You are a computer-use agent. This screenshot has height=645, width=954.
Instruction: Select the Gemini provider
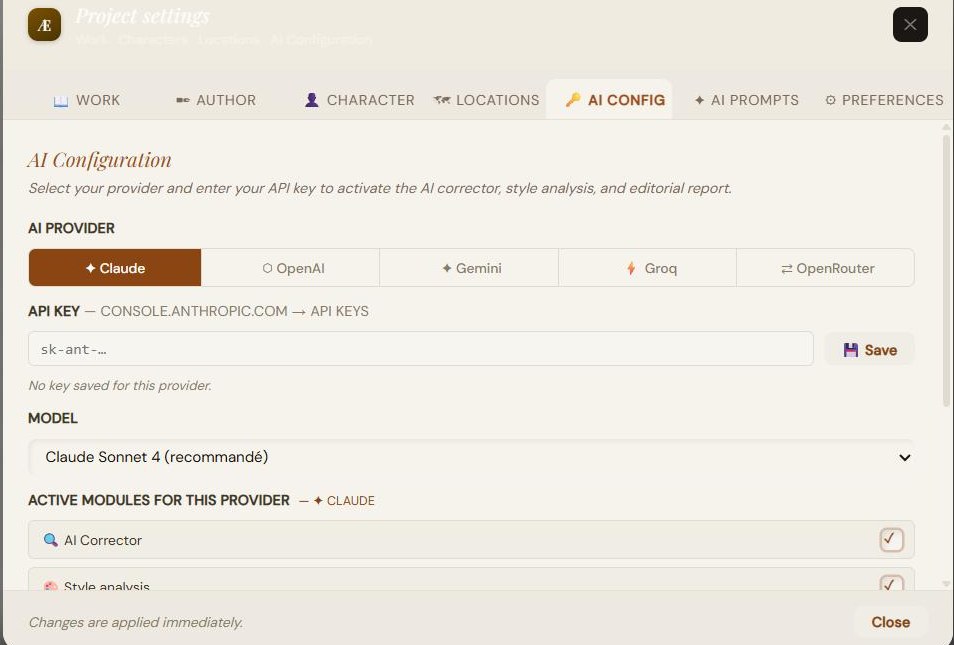469,268
